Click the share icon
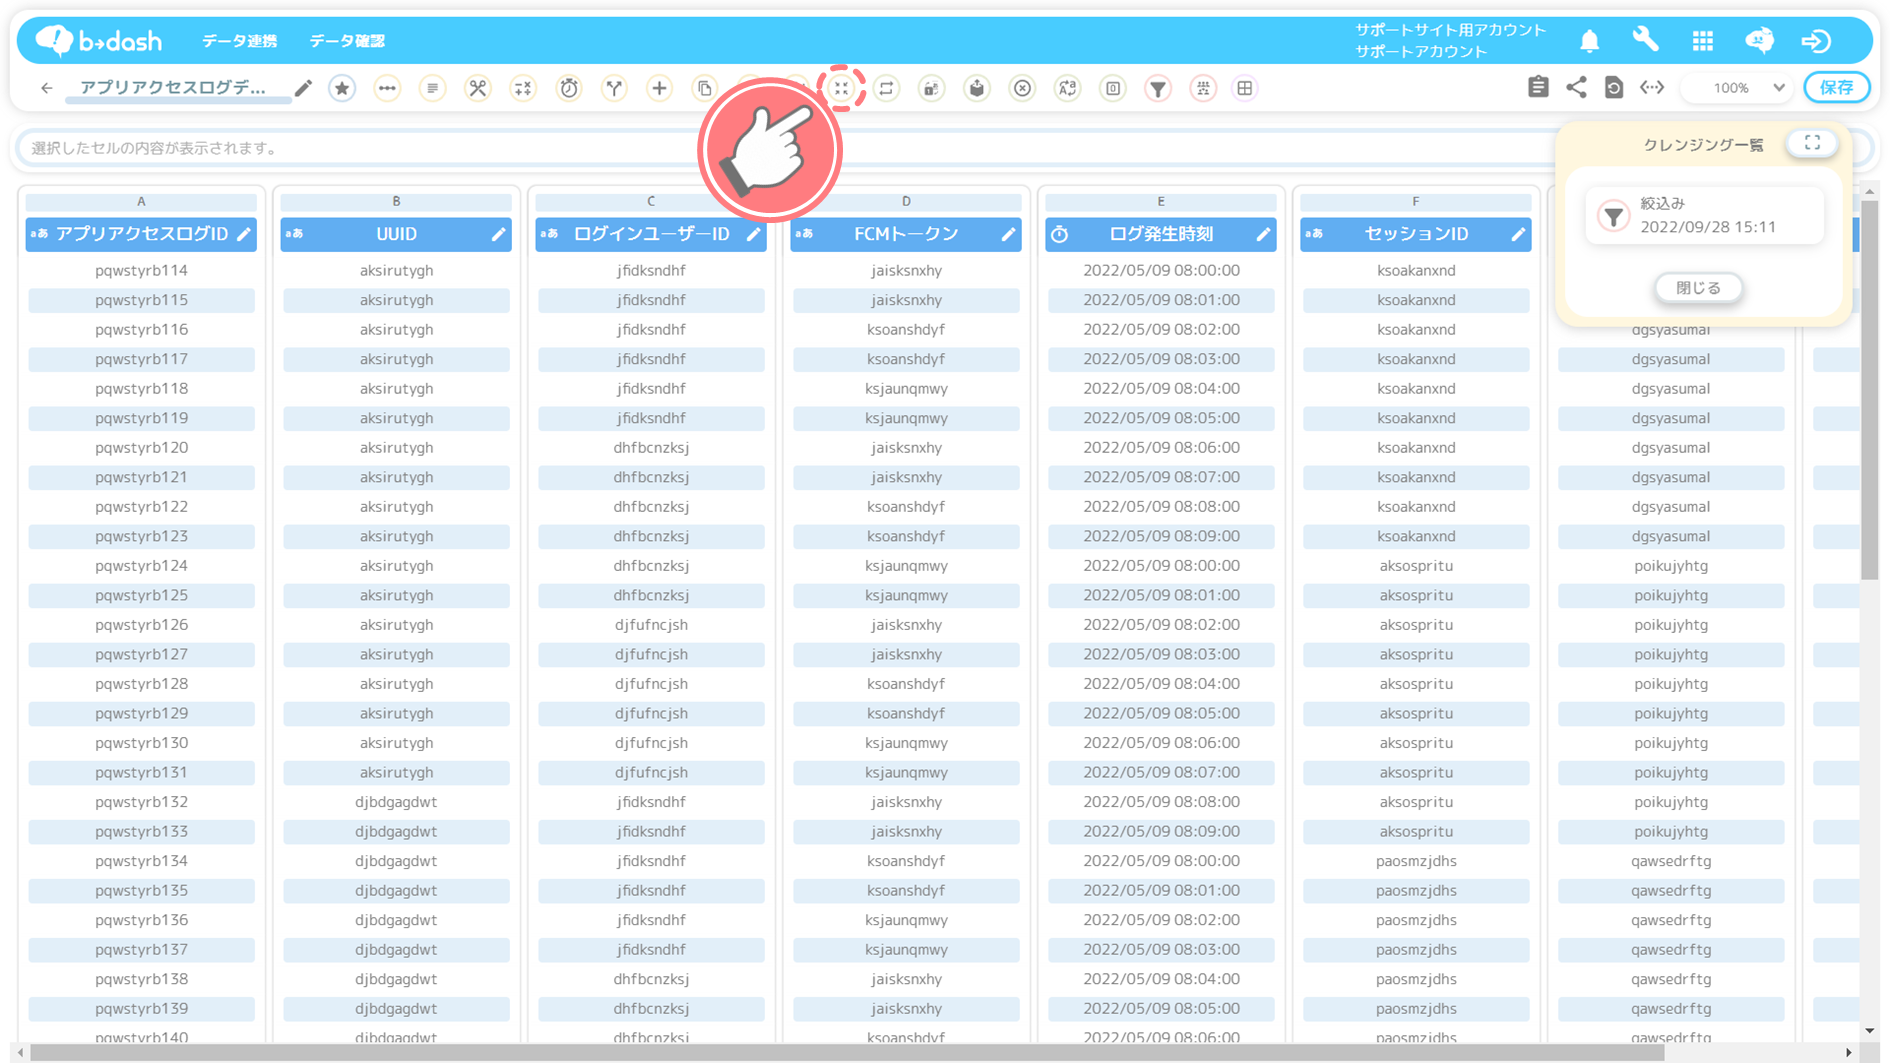 [x=1576, y=87]
